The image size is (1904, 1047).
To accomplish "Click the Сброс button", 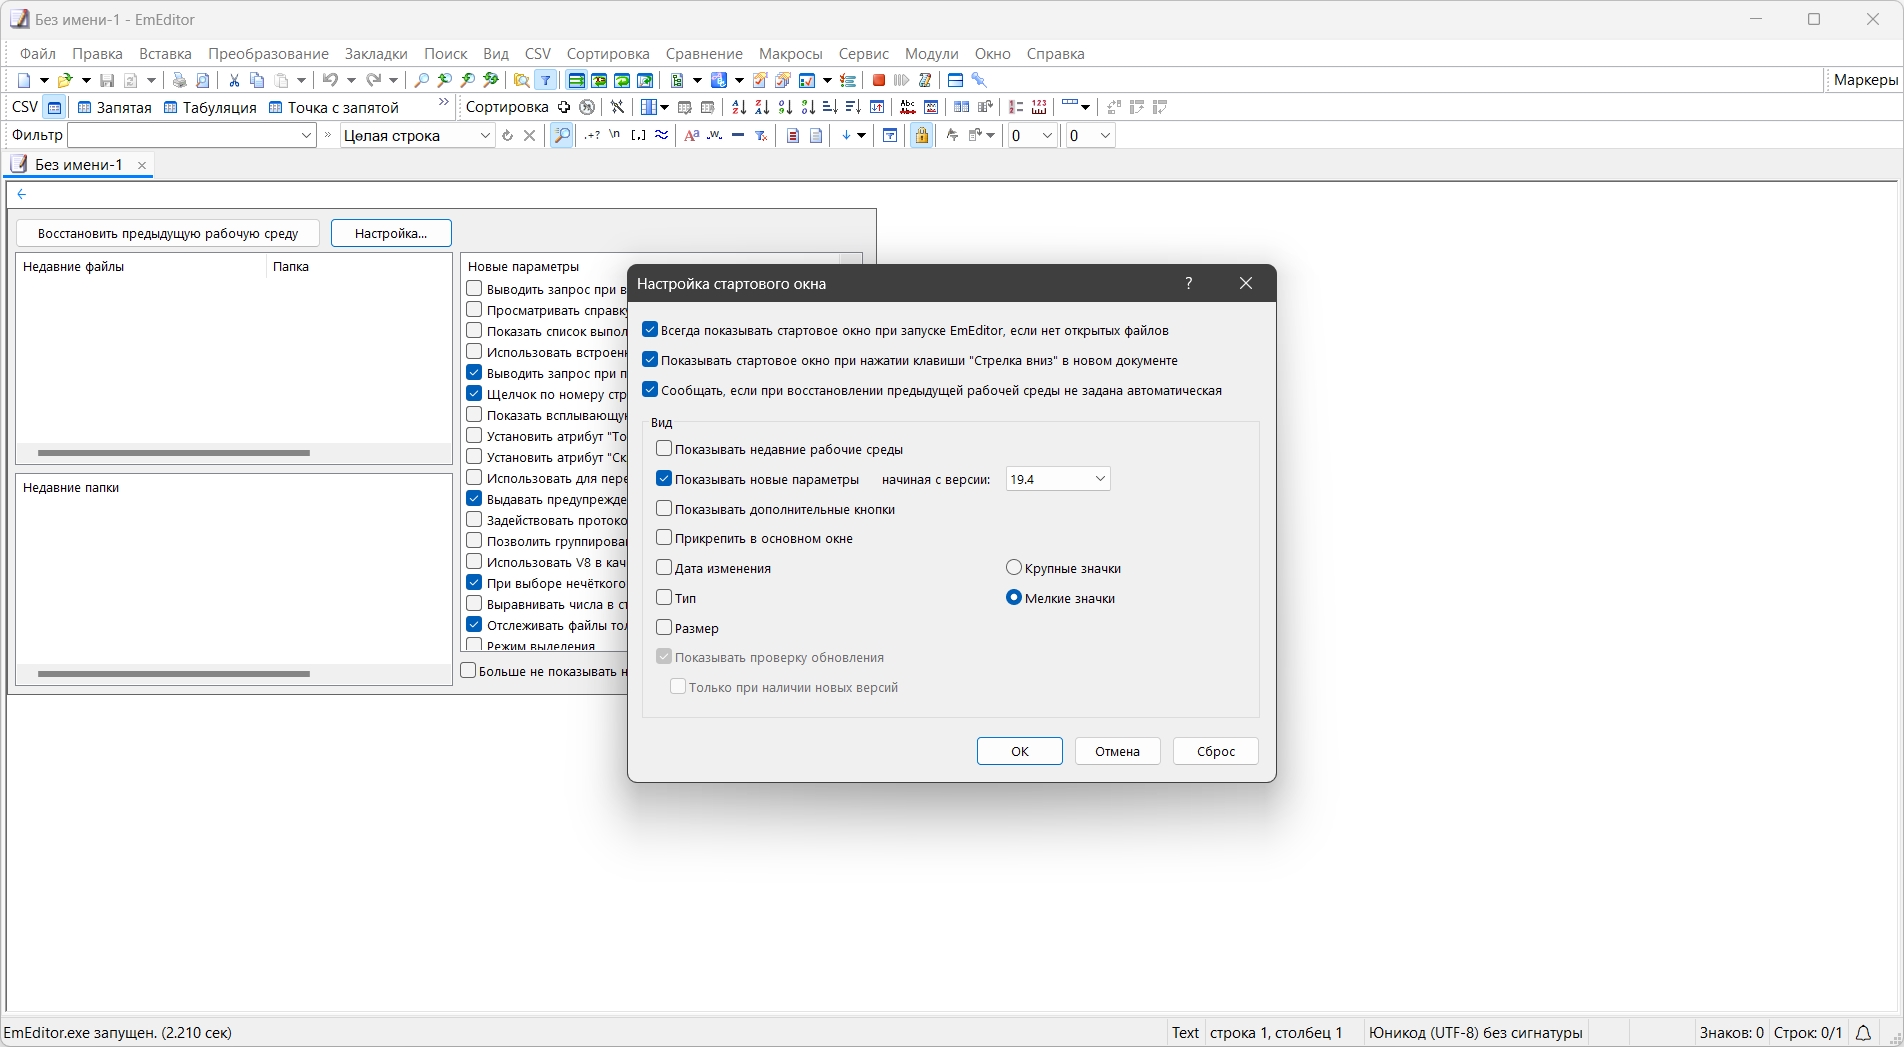I will 1216,751.
